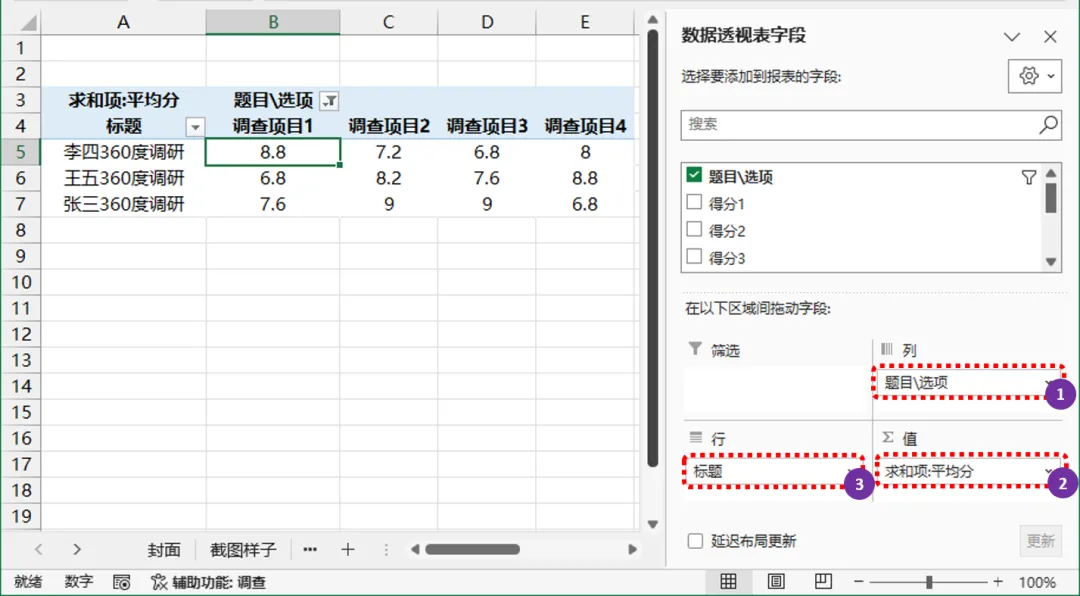Switch to Normal view in status bar
Screen dimensions: 1080x596
pyautogui.click(x=728, y=582)
